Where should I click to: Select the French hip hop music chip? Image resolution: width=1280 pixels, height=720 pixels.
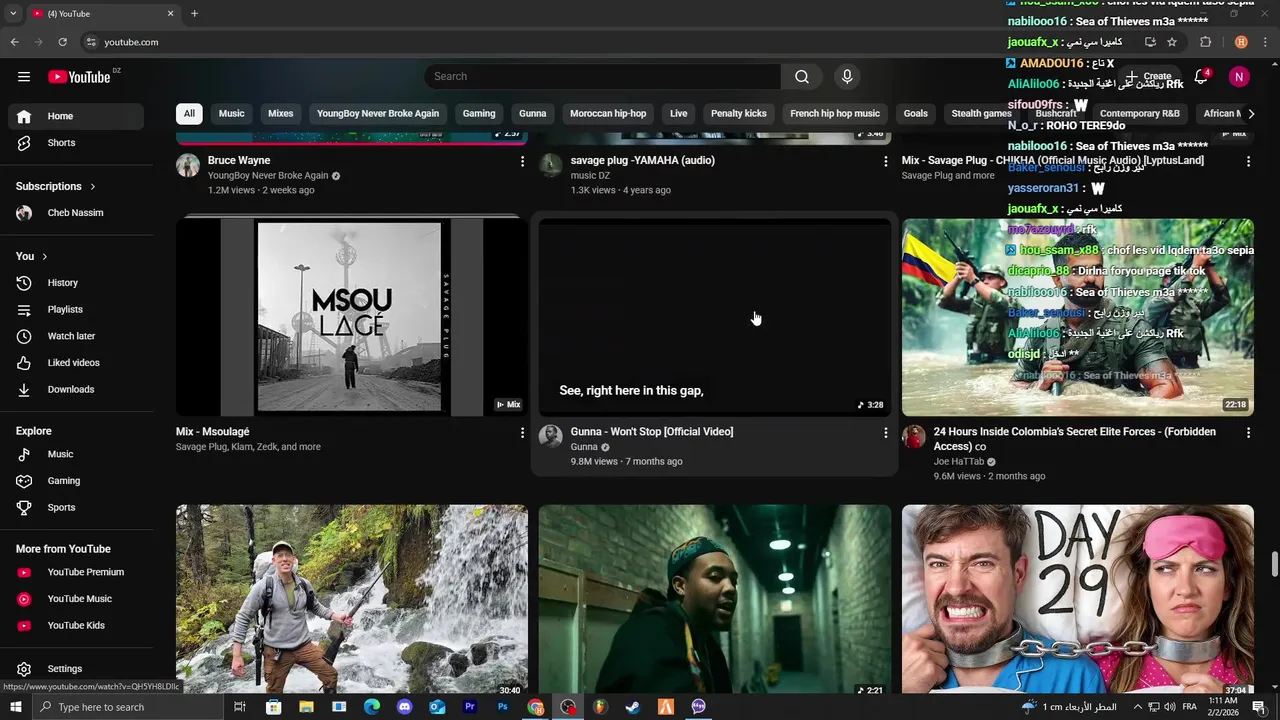click(x=835, y=114)
